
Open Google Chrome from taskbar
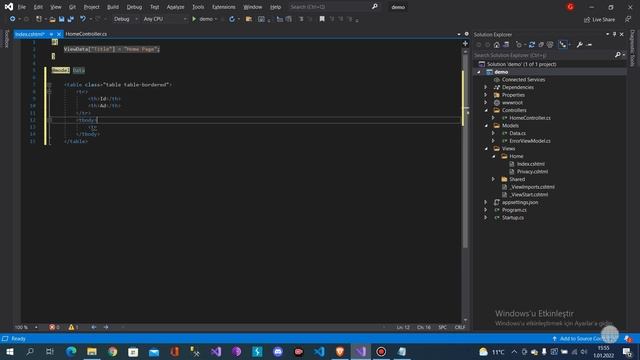[113, 352]
